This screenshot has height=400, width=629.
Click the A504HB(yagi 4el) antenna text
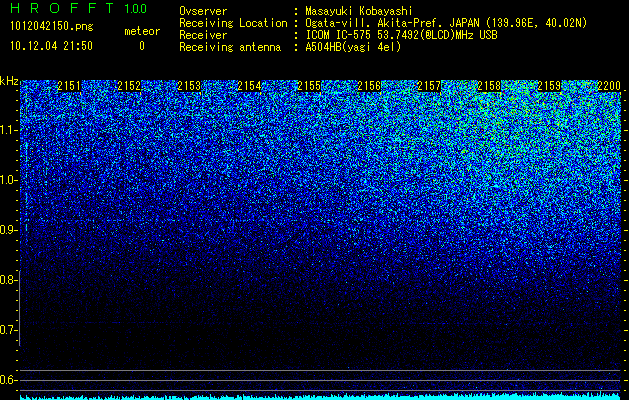pyautogui.click(x=353, y=47)
